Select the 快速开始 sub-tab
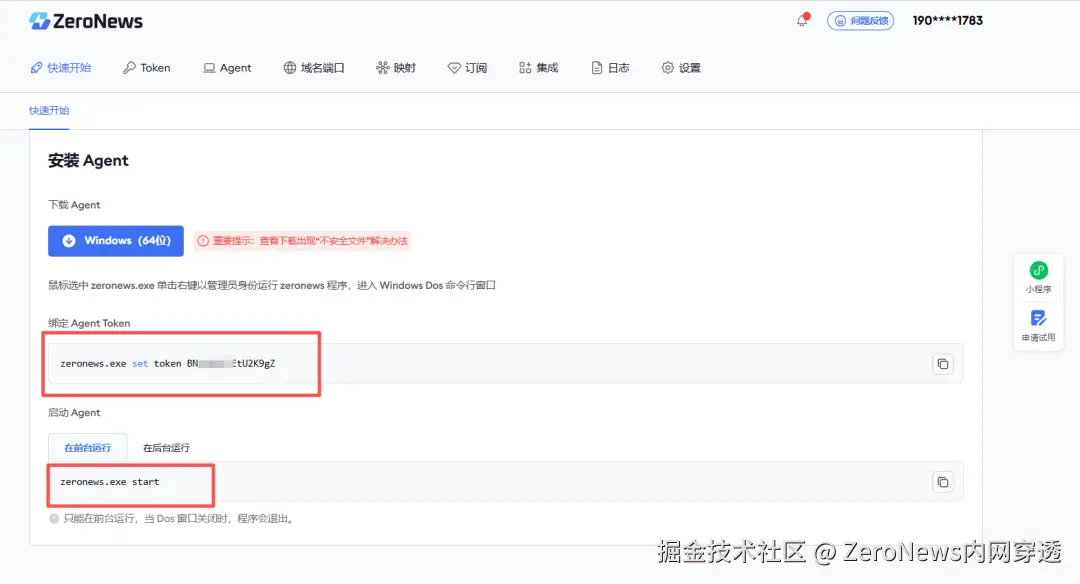 pyautogui.click(x=49, y=110)
